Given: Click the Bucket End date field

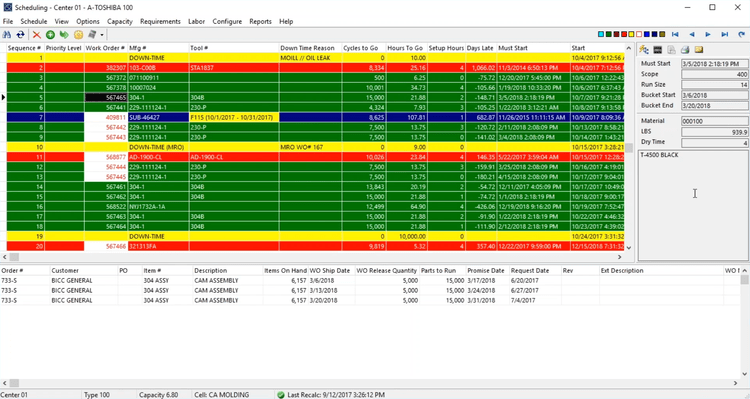Looking at the screenshot, I should 715,106.
